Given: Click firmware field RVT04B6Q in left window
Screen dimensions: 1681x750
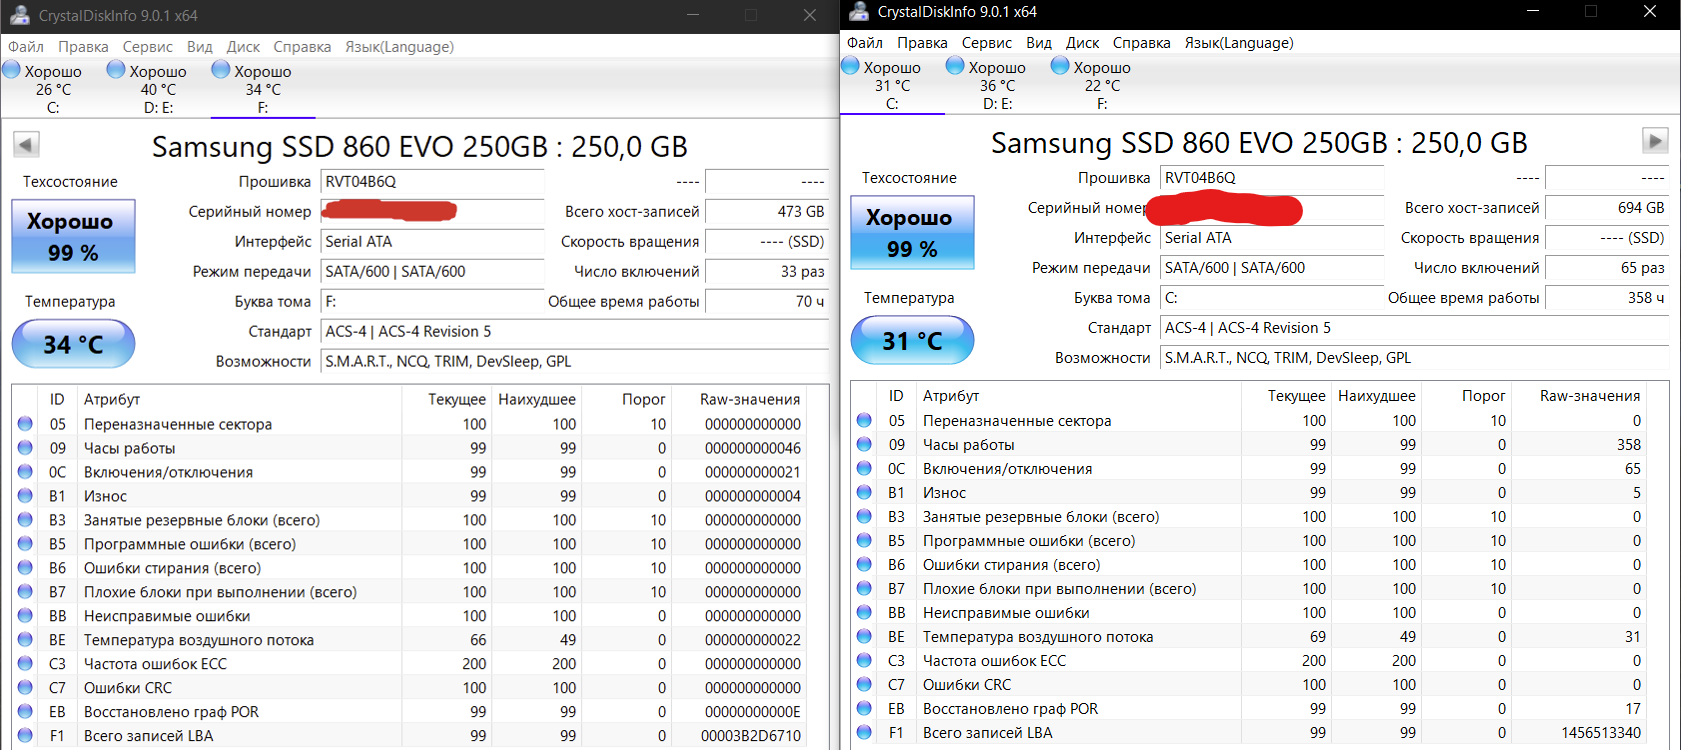Looking at the screenshot, I should click(x=432, y=182).
